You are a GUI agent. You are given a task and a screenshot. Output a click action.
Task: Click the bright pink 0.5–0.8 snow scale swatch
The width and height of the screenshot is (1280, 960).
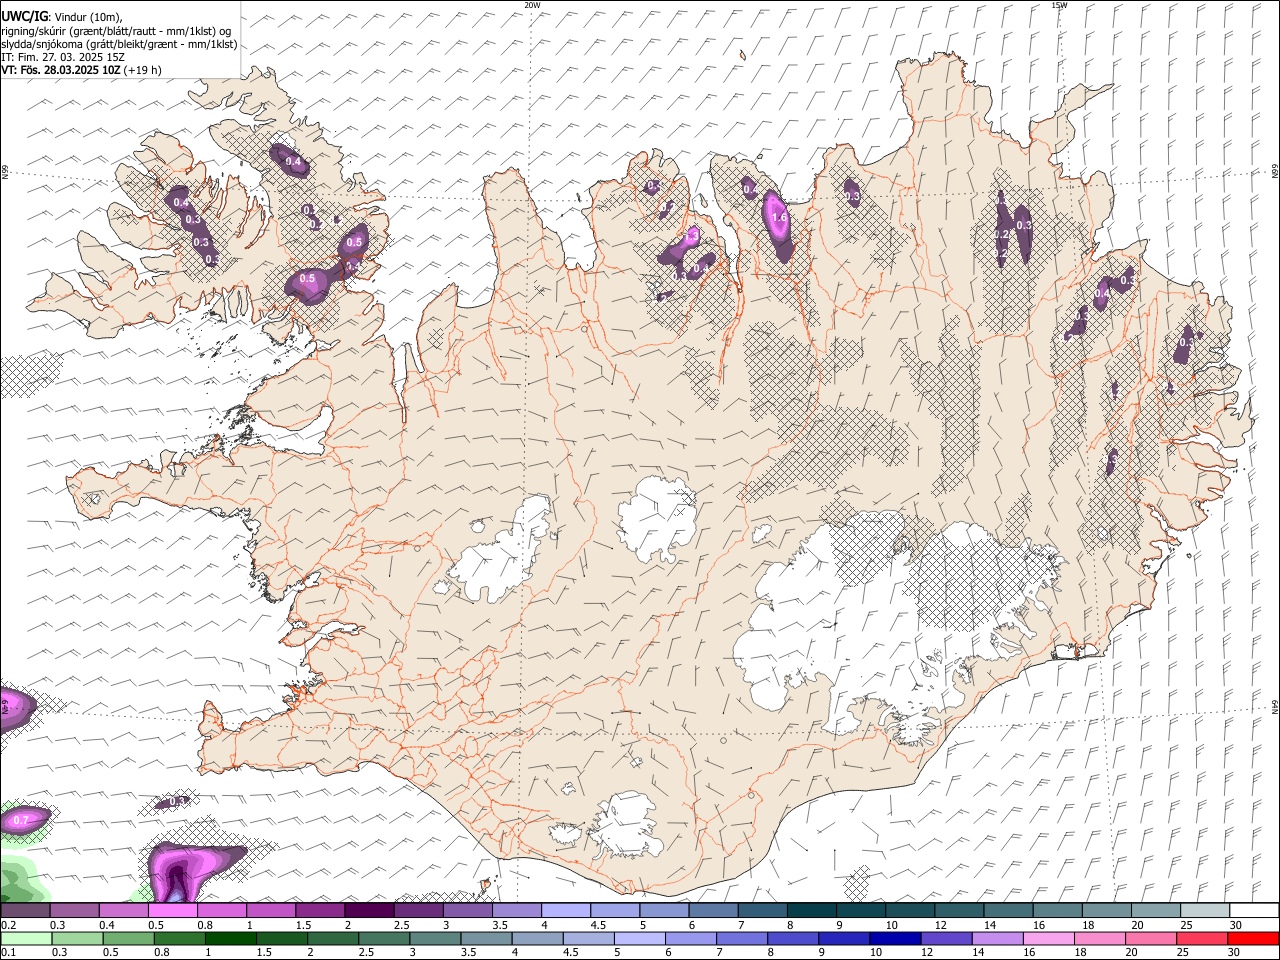pos(172,911)
